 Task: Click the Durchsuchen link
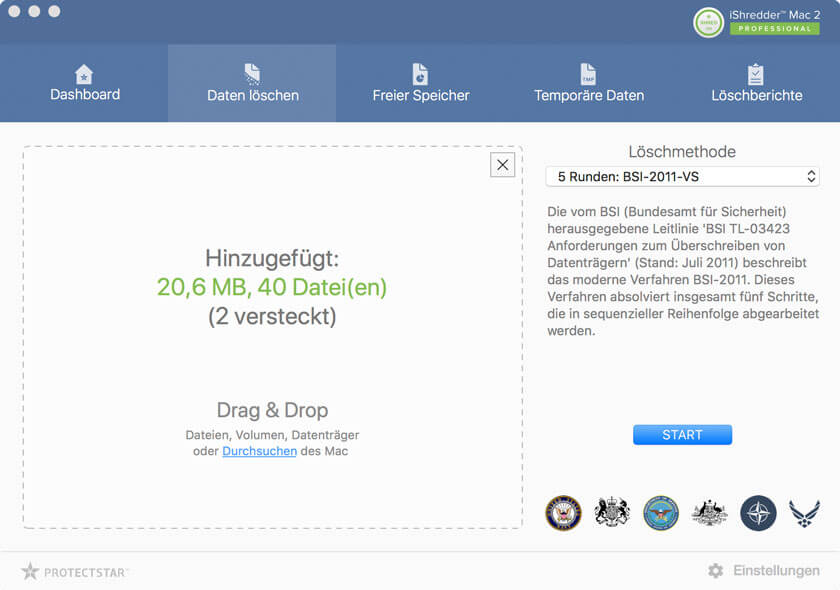259,451
